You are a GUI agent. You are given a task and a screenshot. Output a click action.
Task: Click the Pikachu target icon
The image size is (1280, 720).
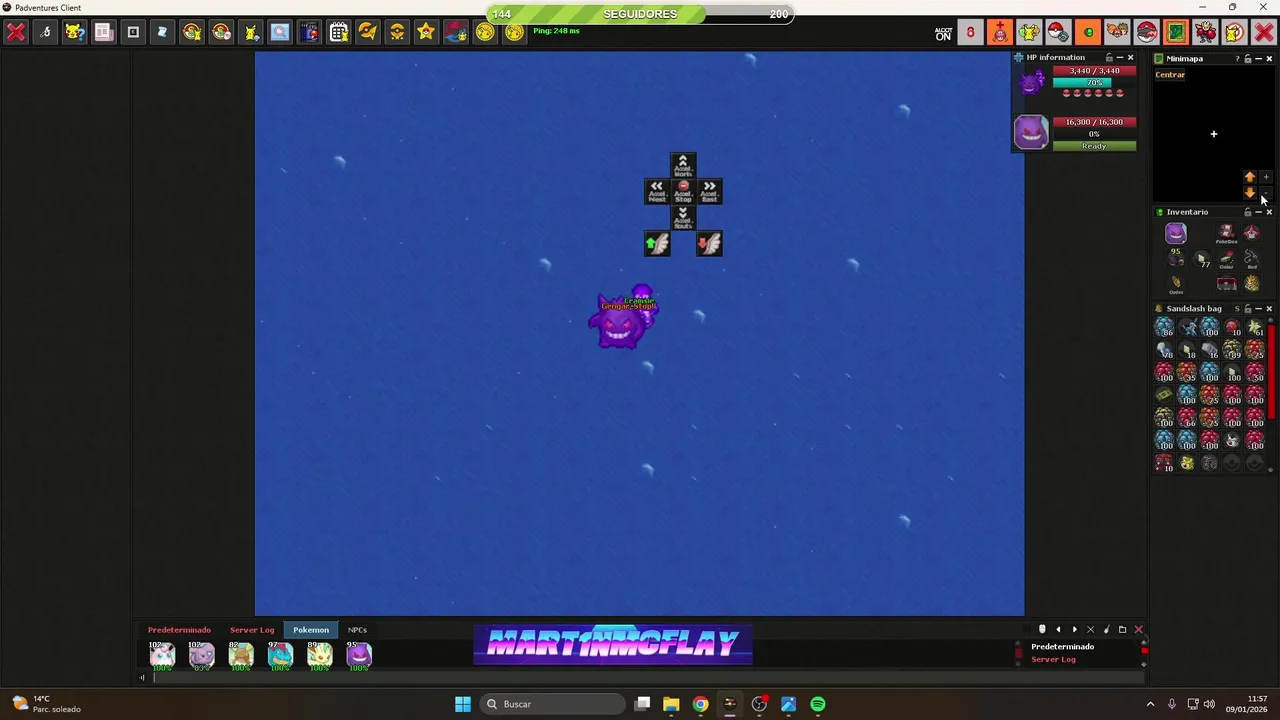1234,32
